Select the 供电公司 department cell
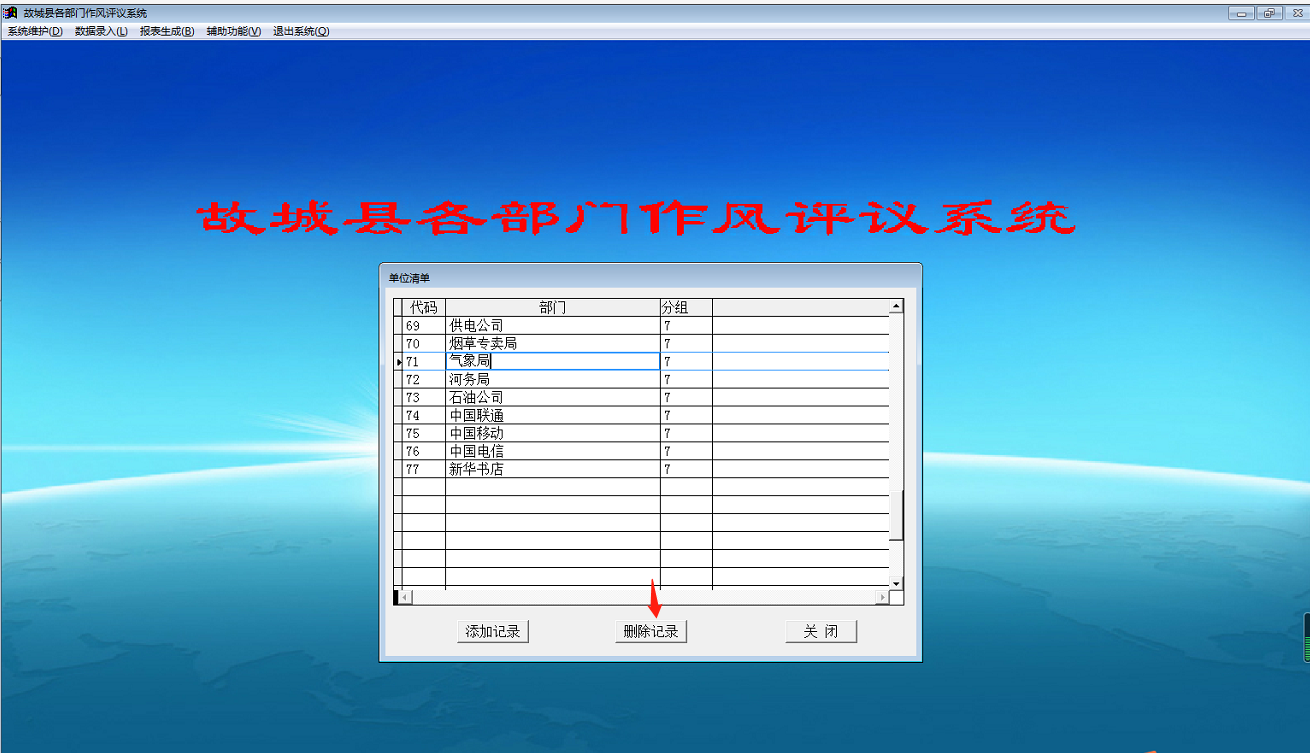Screen dimensions: 1310x753 point(552,326)
